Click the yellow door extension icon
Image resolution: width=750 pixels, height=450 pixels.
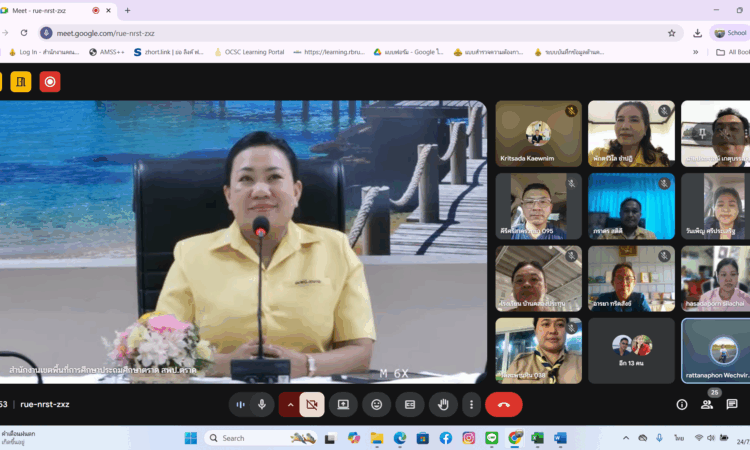point(21,82)
